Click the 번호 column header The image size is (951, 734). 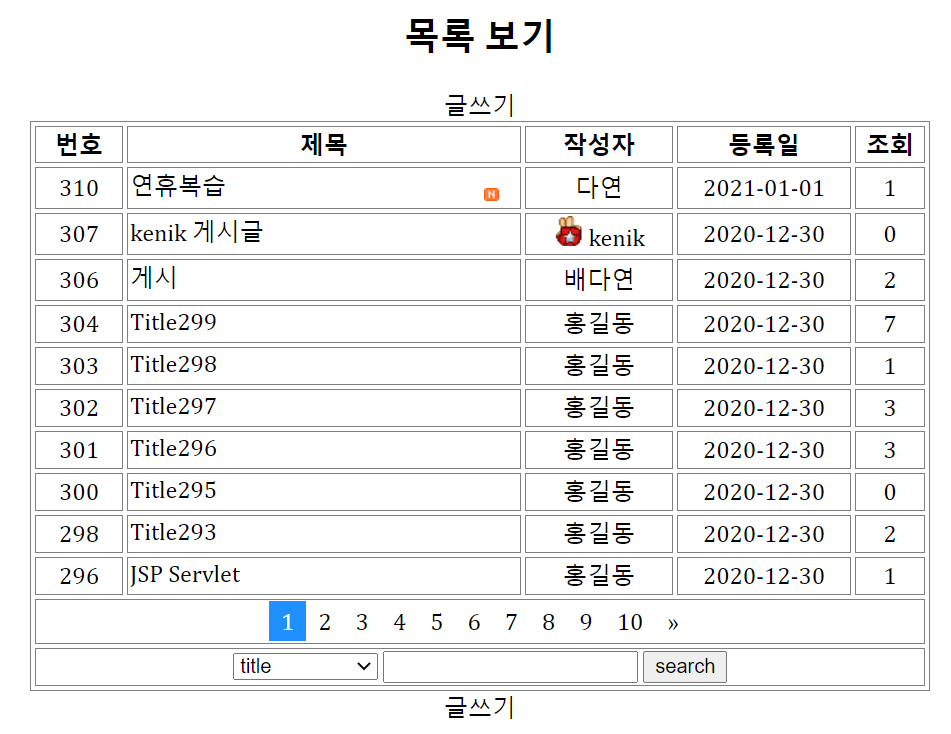pyautogui.click(x=79, y=144)
